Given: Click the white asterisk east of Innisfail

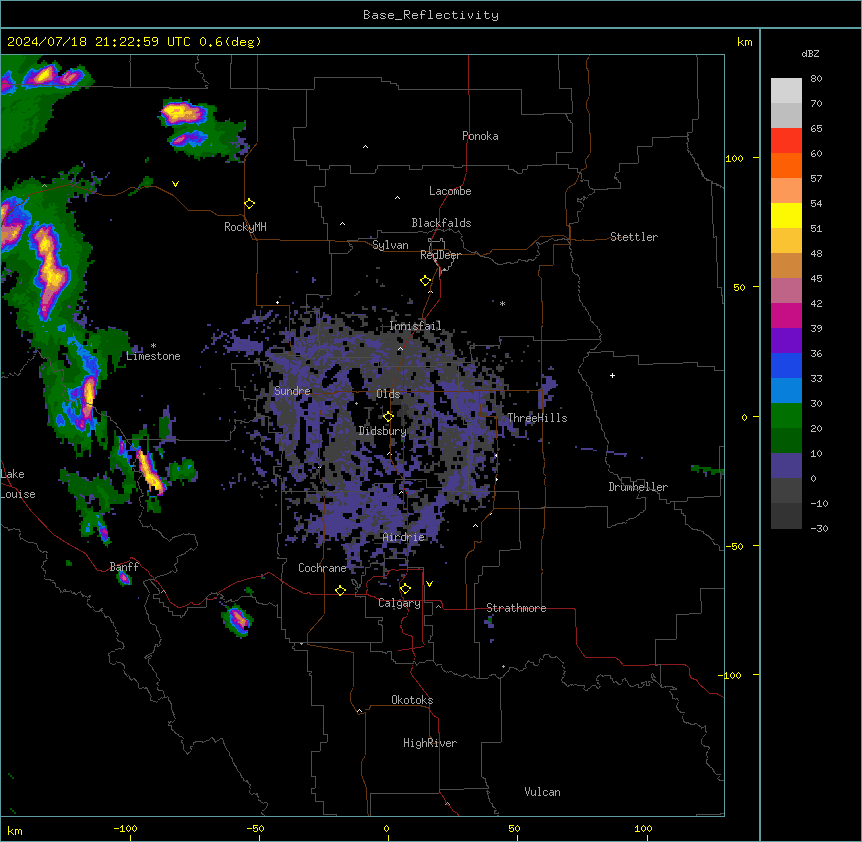Looking at the screenshot, I should (502, 304).
